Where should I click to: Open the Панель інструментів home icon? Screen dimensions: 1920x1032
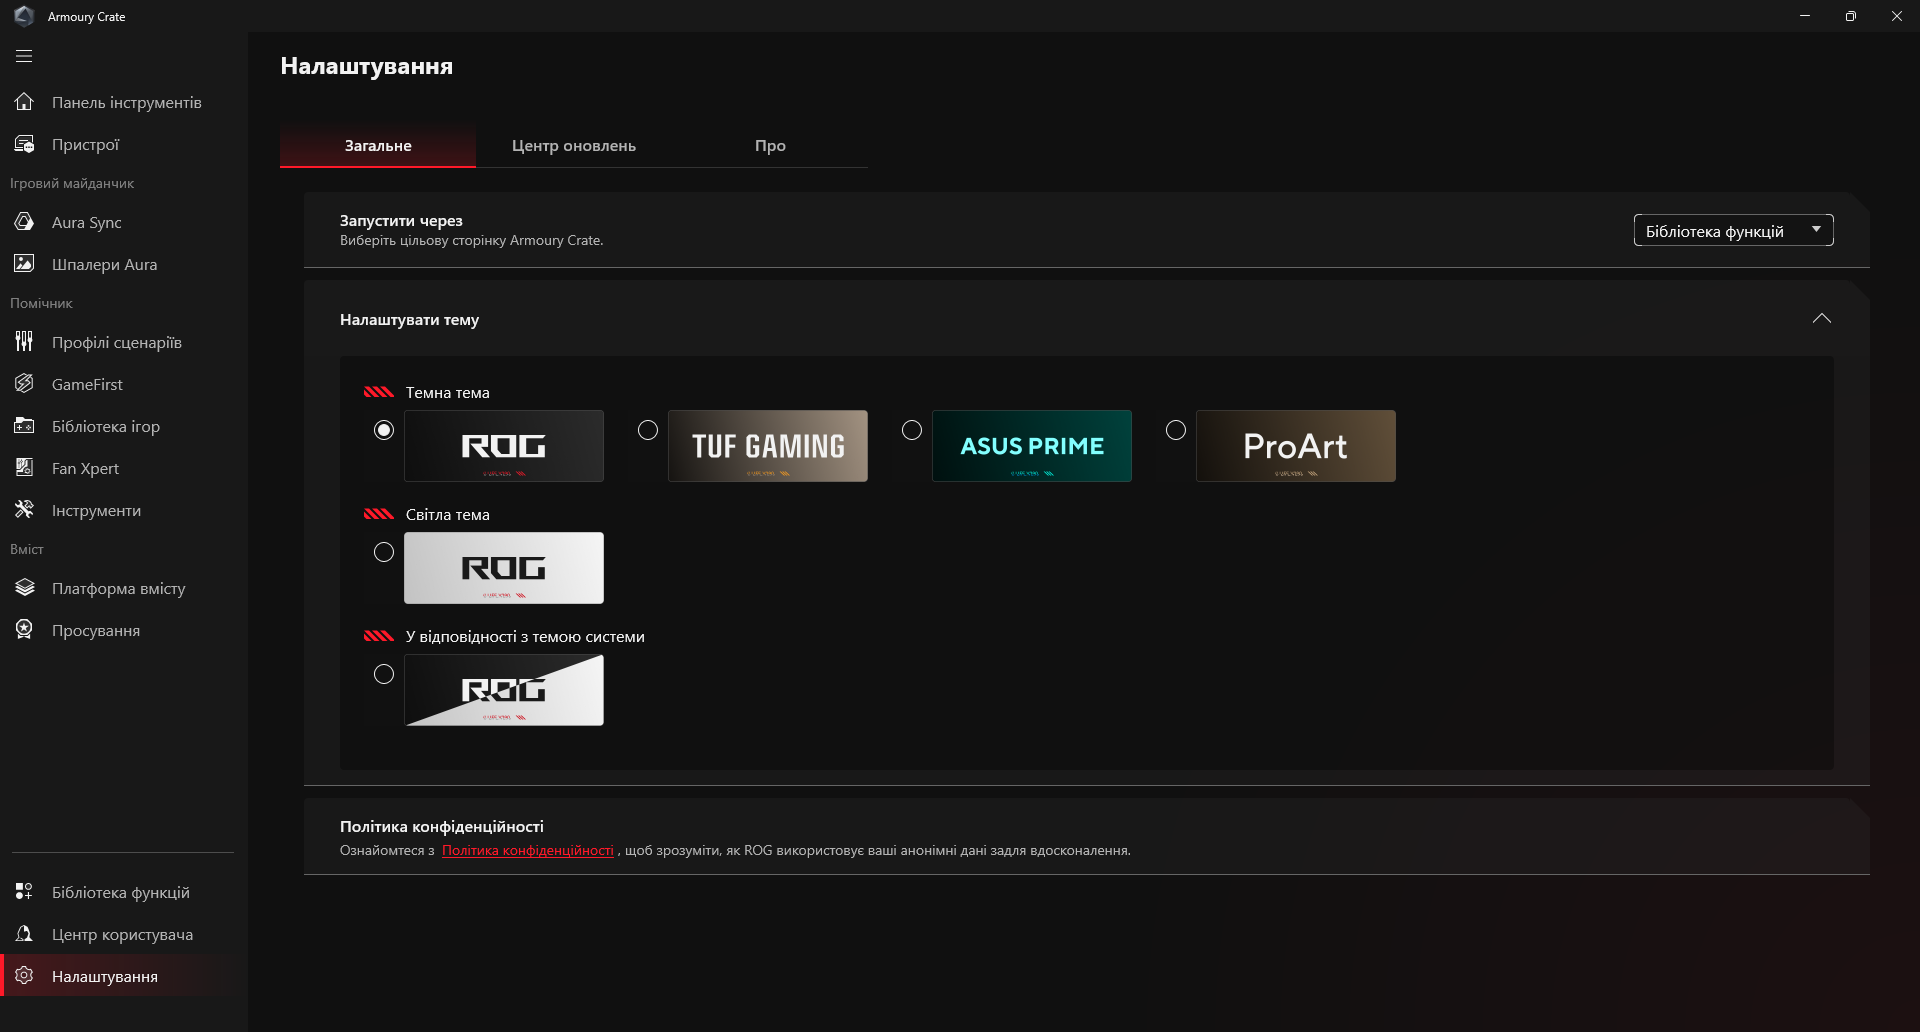(x=24, y=102)
